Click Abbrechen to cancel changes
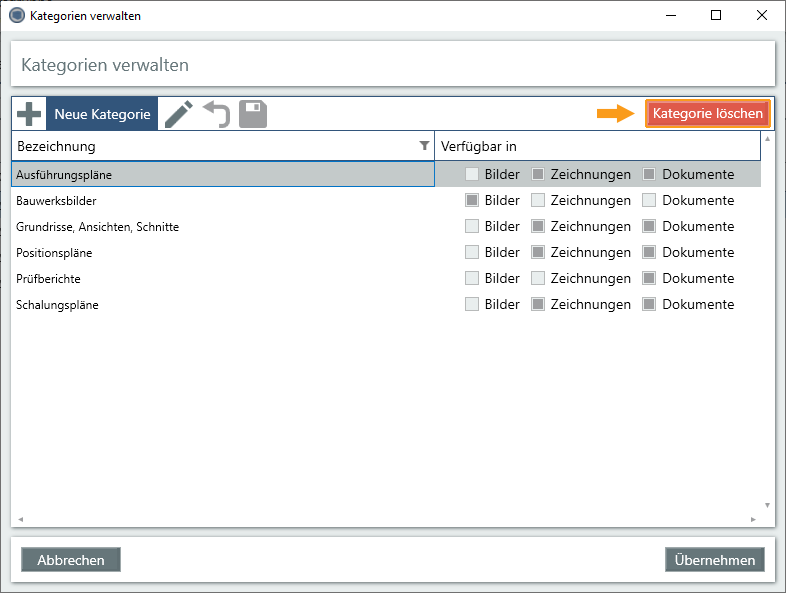Screen dimensions: 786x593 click(x=71, y=560)
